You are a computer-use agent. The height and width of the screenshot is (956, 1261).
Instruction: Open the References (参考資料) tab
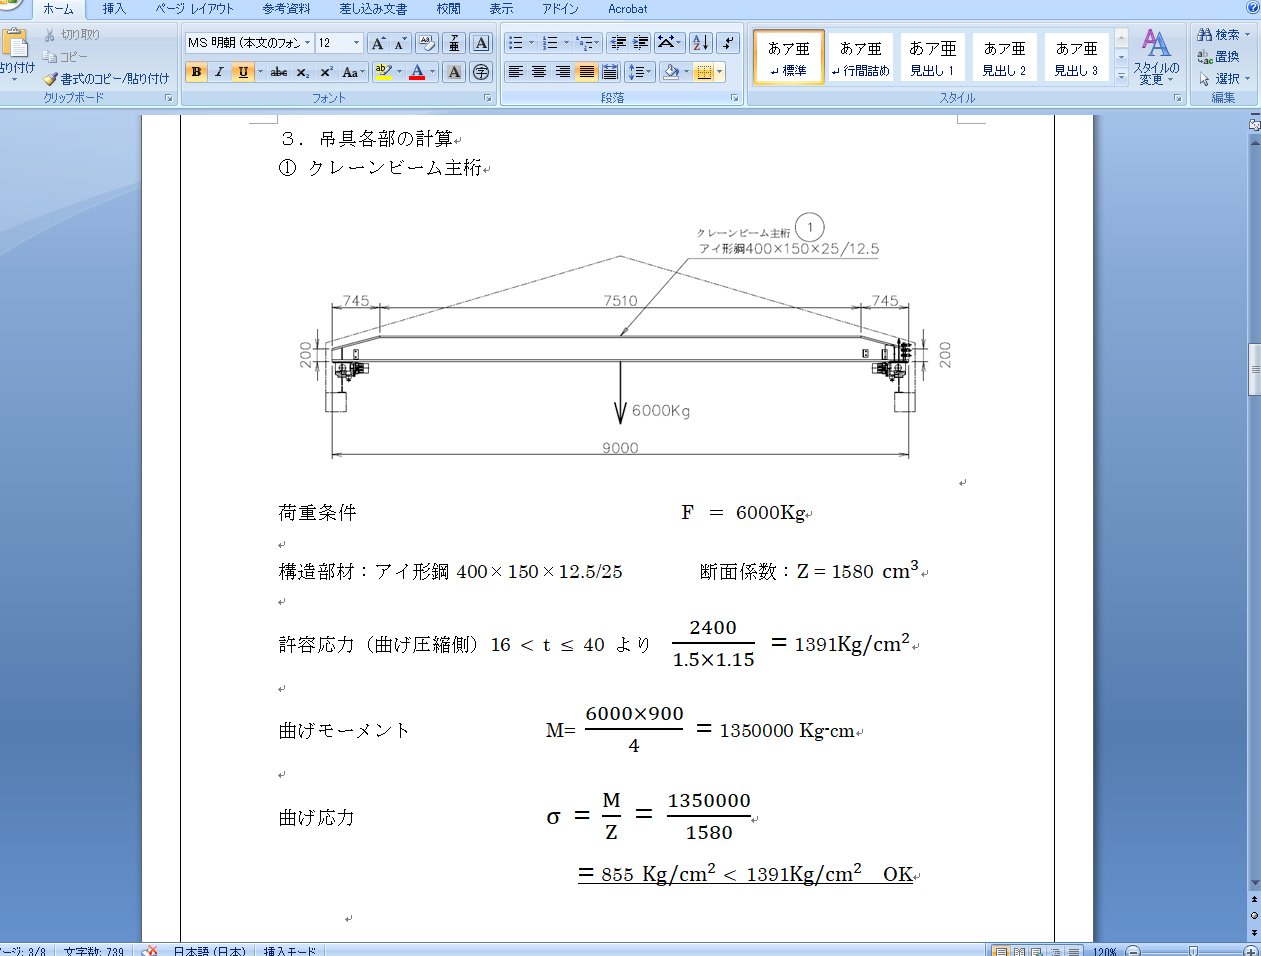point(286,9)
